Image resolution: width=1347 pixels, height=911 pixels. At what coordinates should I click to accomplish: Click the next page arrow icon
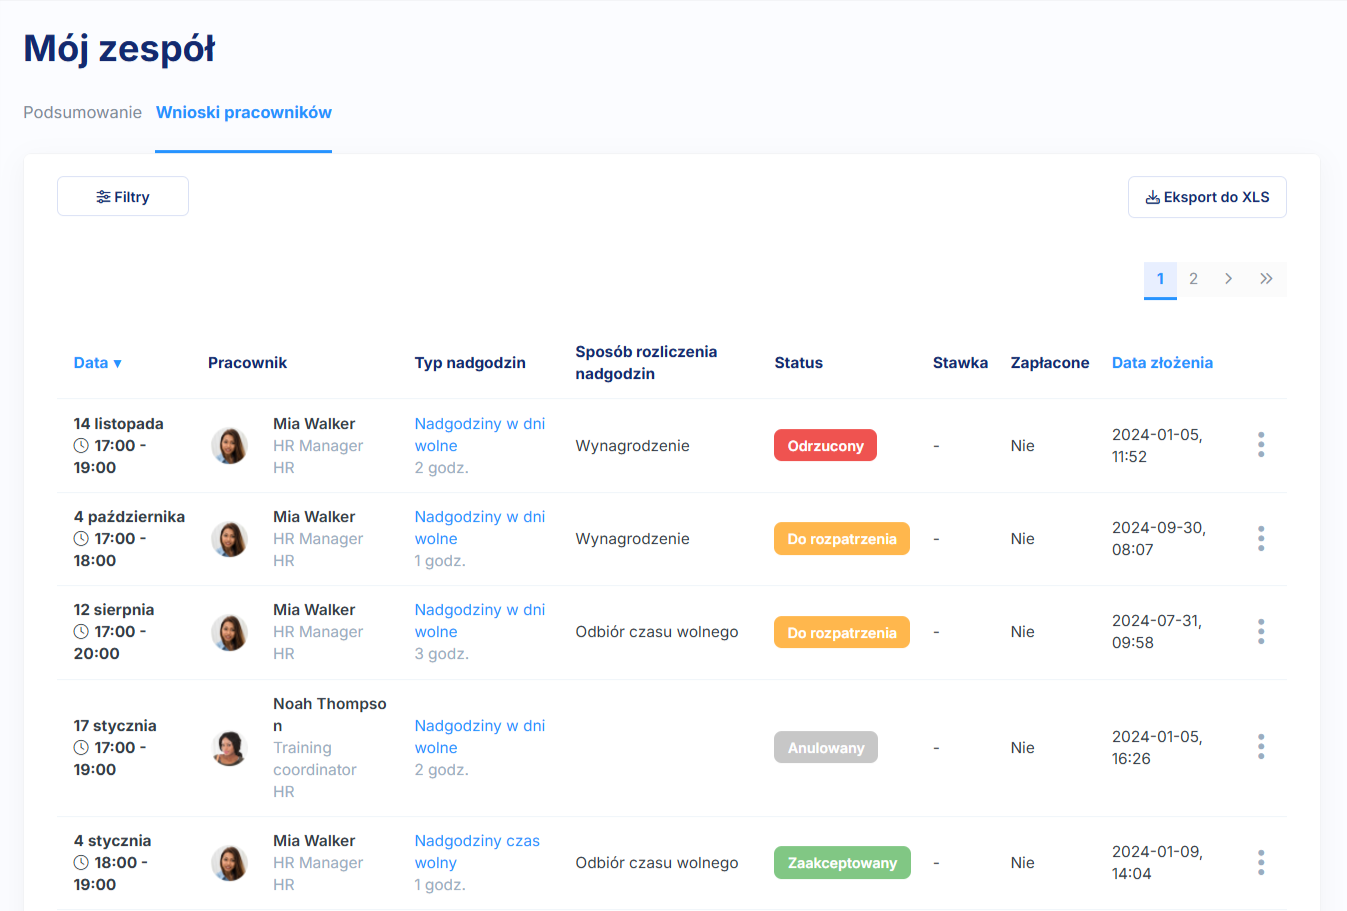[x=1228, y=279]
